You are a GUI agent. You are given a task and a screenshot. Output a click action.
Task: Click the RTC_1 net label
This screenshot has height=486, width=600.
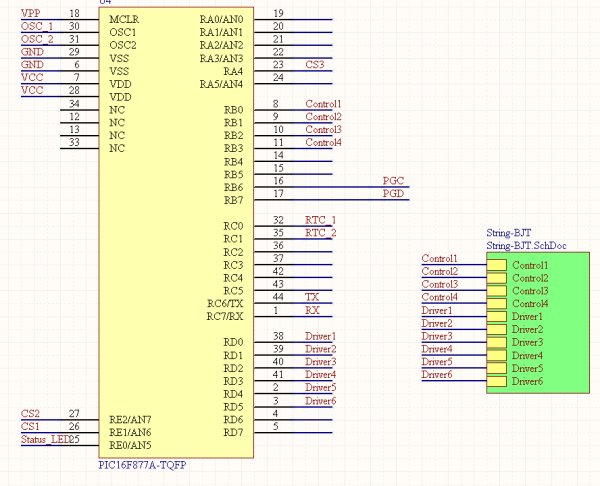[320, 220]
